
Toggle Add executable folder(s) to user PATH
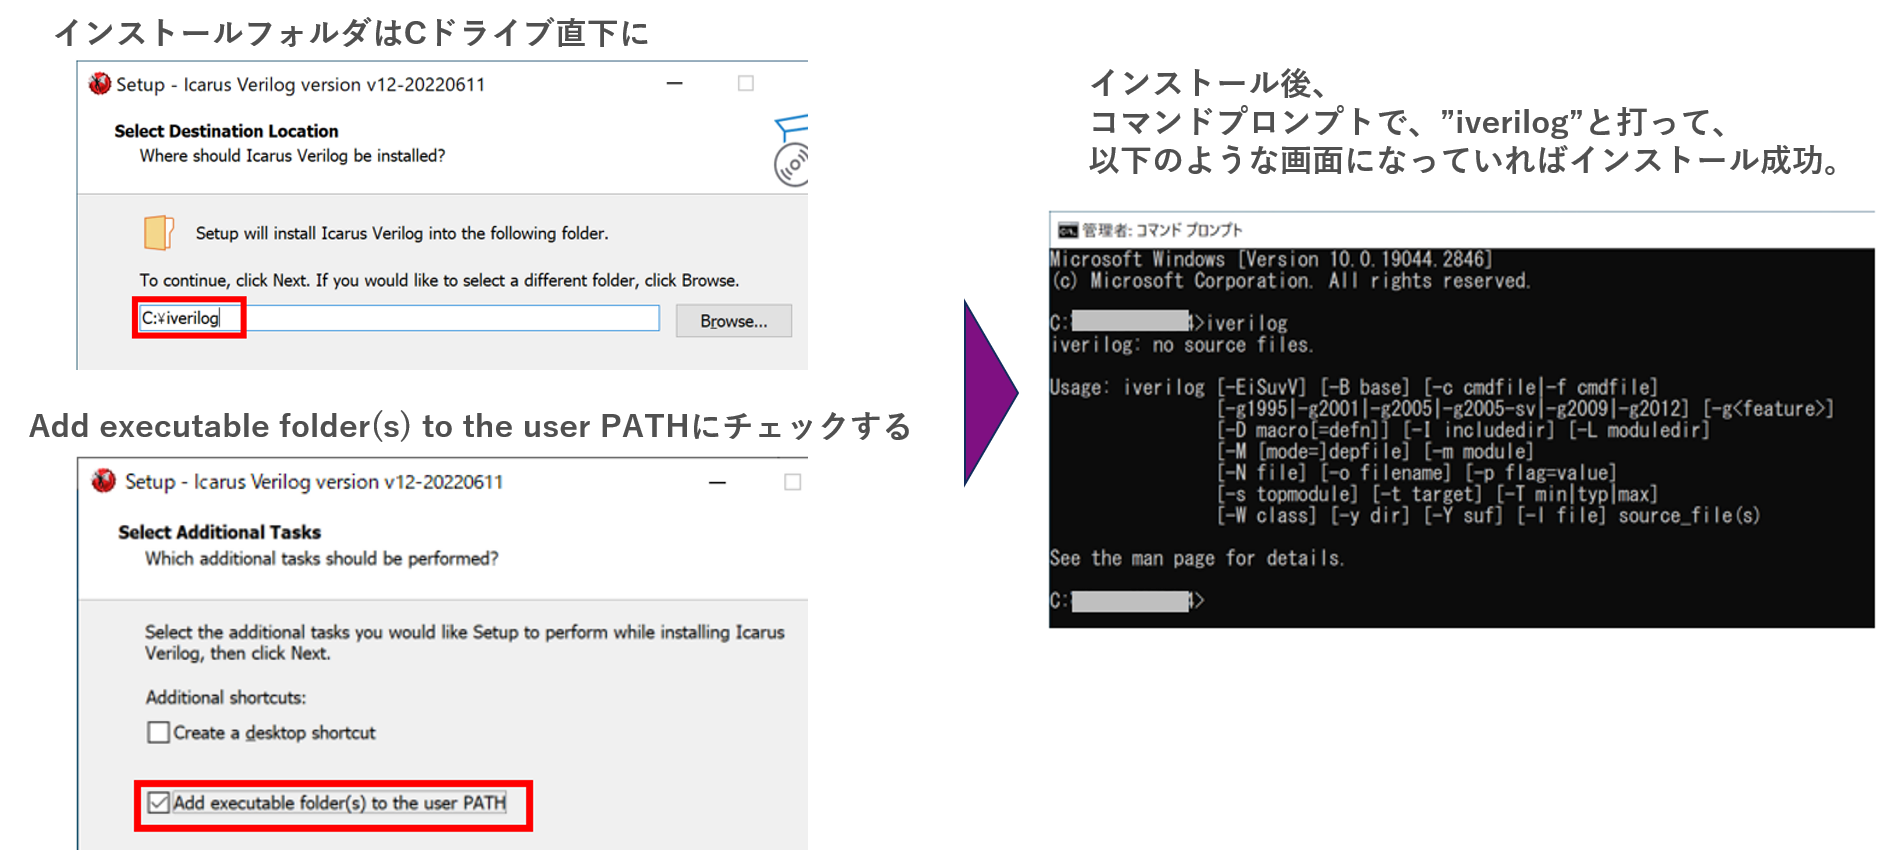tap(158, 802)
